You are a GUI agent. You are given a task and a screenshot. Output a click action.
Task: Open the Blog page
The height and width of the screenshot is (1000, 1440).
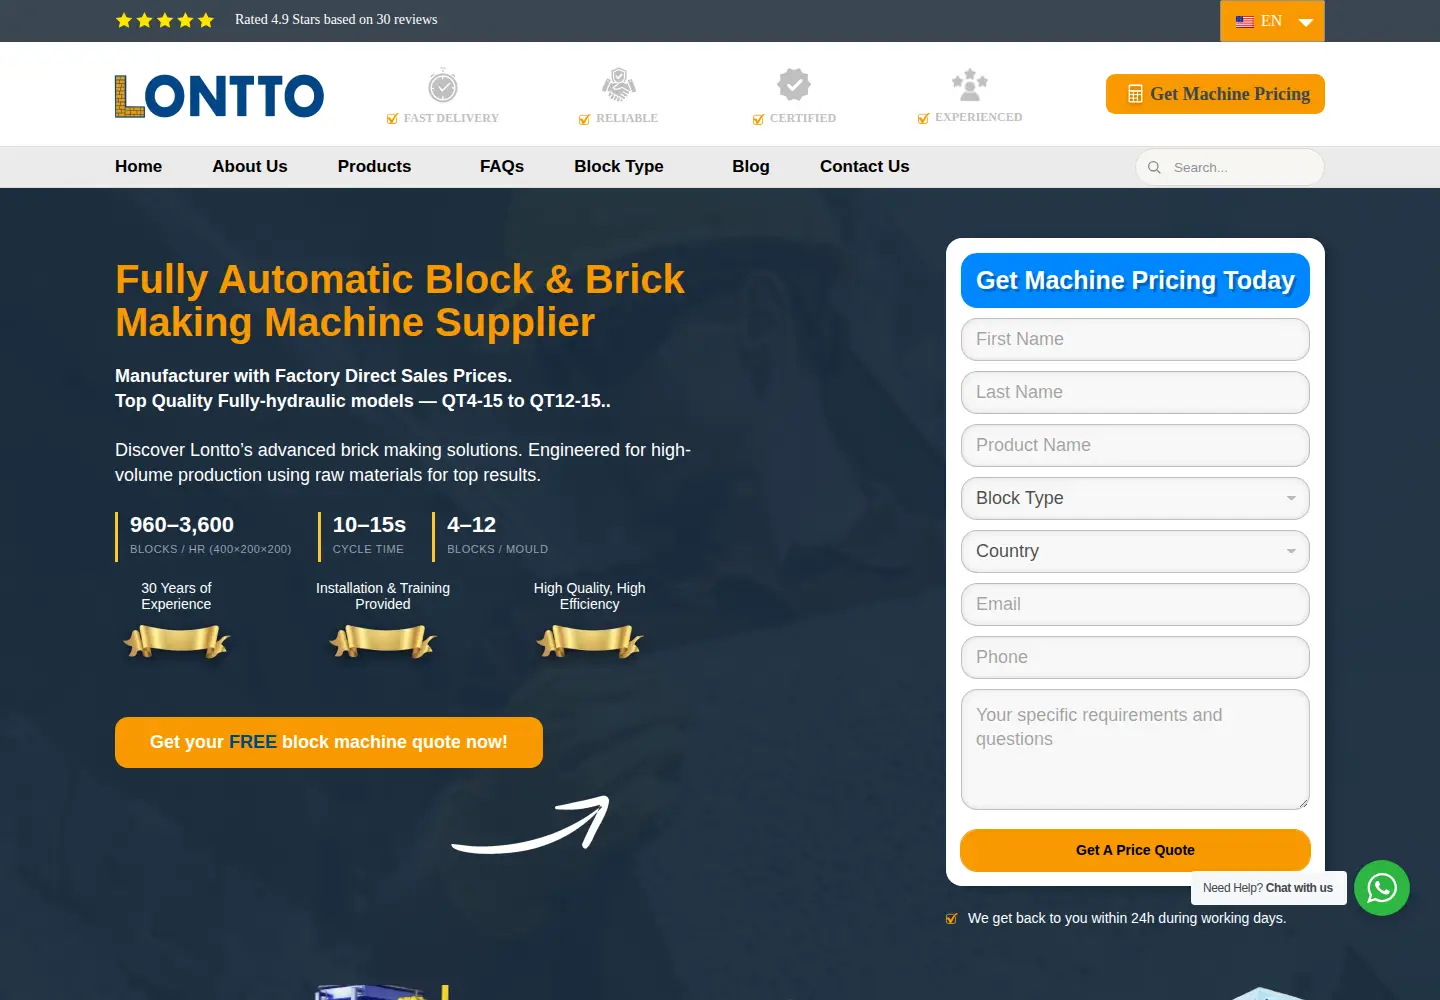[751, 167]
